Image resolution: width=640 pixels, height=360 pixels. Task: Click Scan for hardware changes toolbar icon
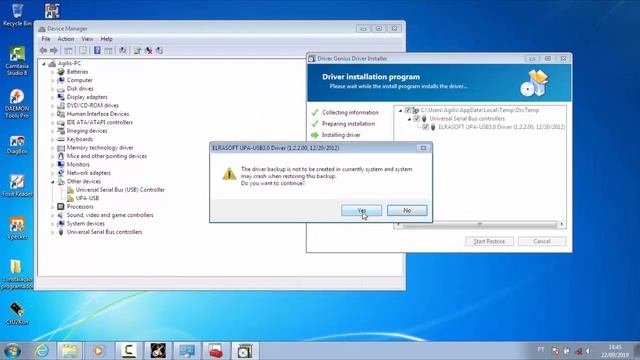coord(123,51)
